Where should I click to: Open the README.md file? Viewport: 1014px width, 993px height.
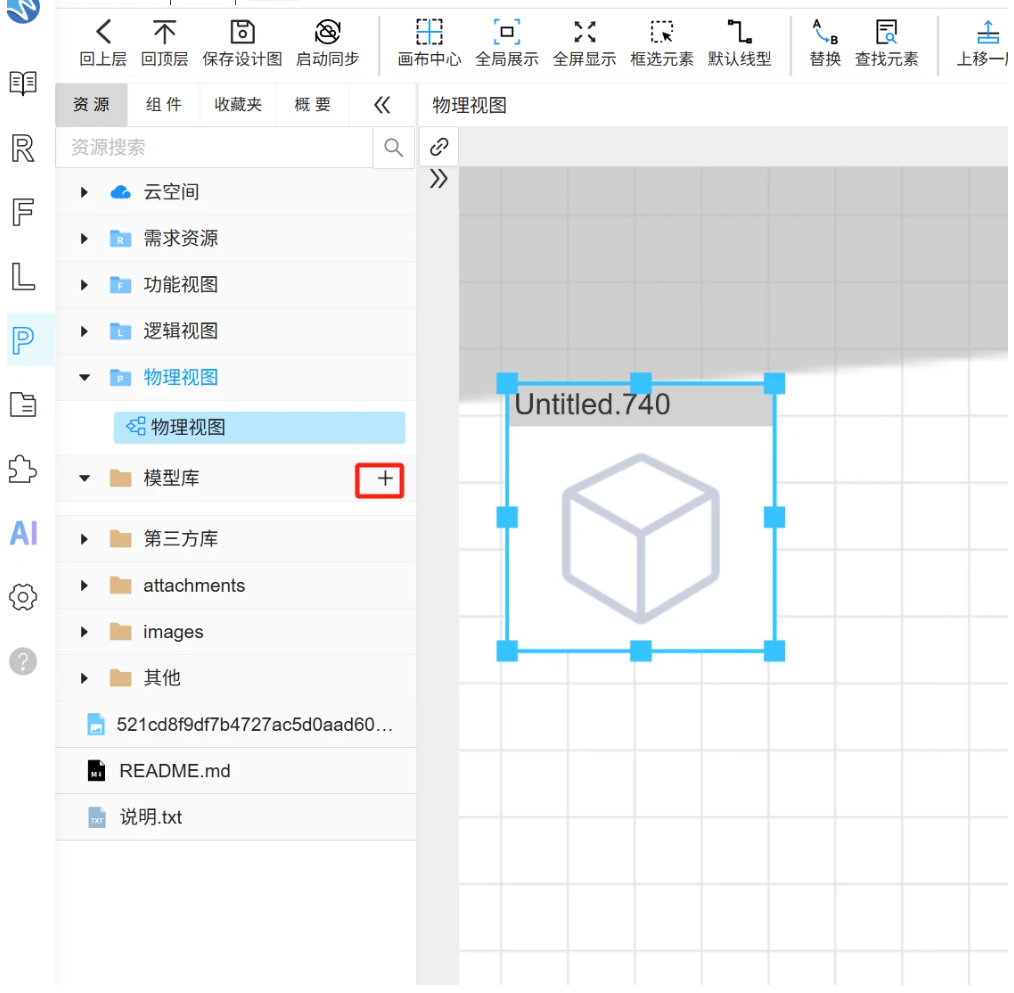click(175, 771)
